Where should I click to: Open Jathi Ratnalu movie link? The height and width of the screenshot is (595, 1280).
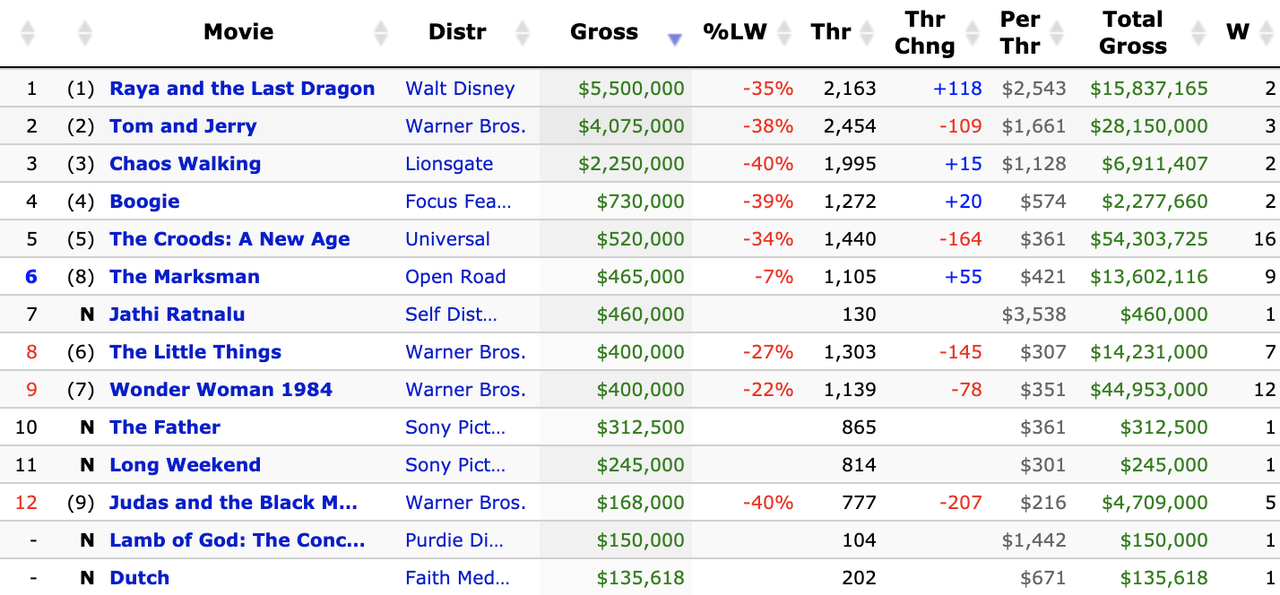[x=177, y=314]
